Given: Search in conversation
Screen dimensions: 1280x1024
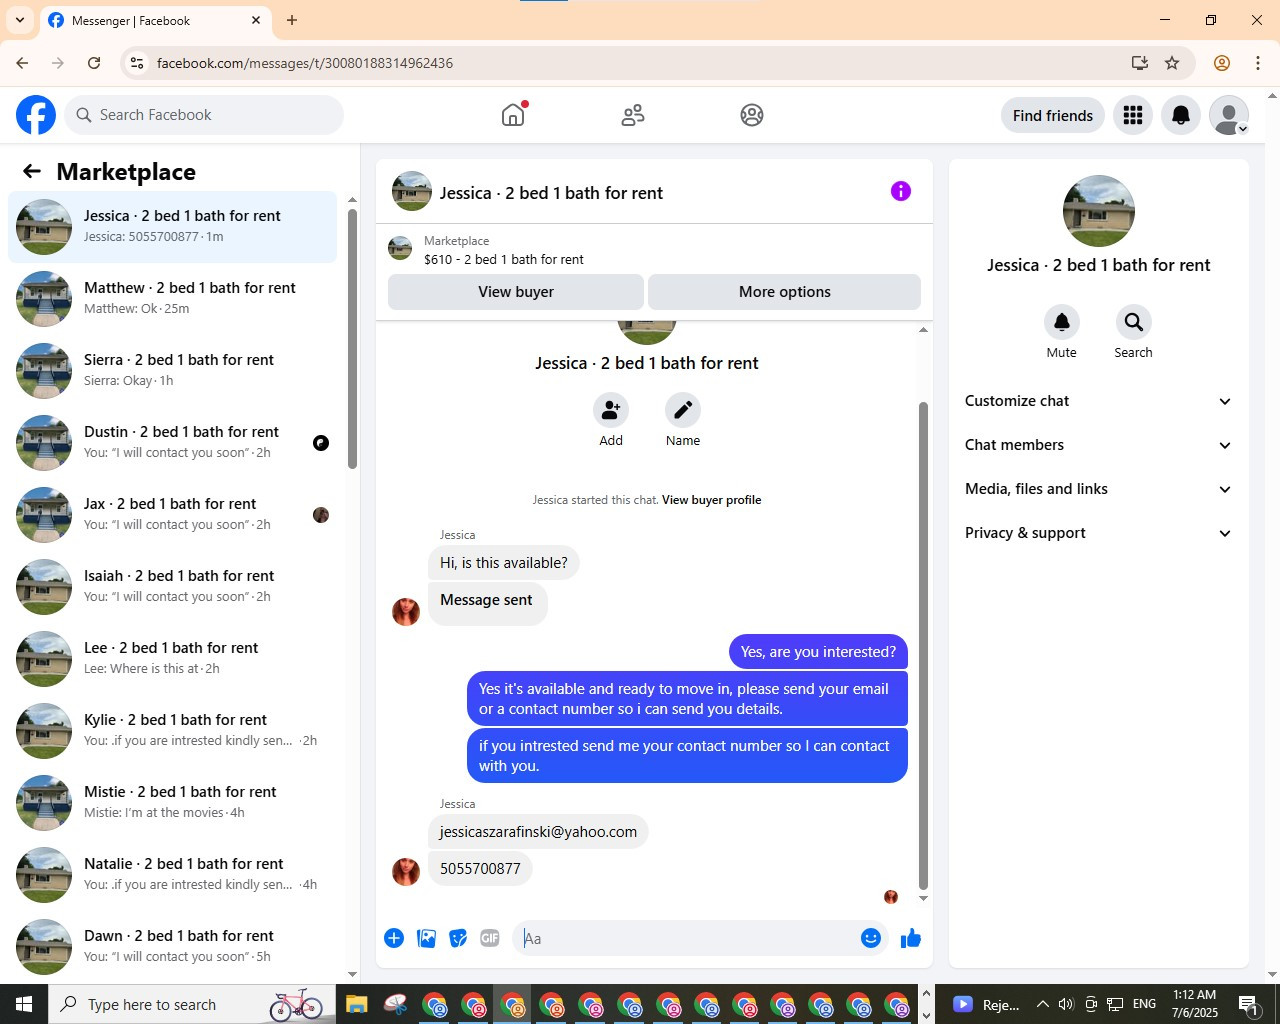Looking at the screenshot, I should [1133, 322].
